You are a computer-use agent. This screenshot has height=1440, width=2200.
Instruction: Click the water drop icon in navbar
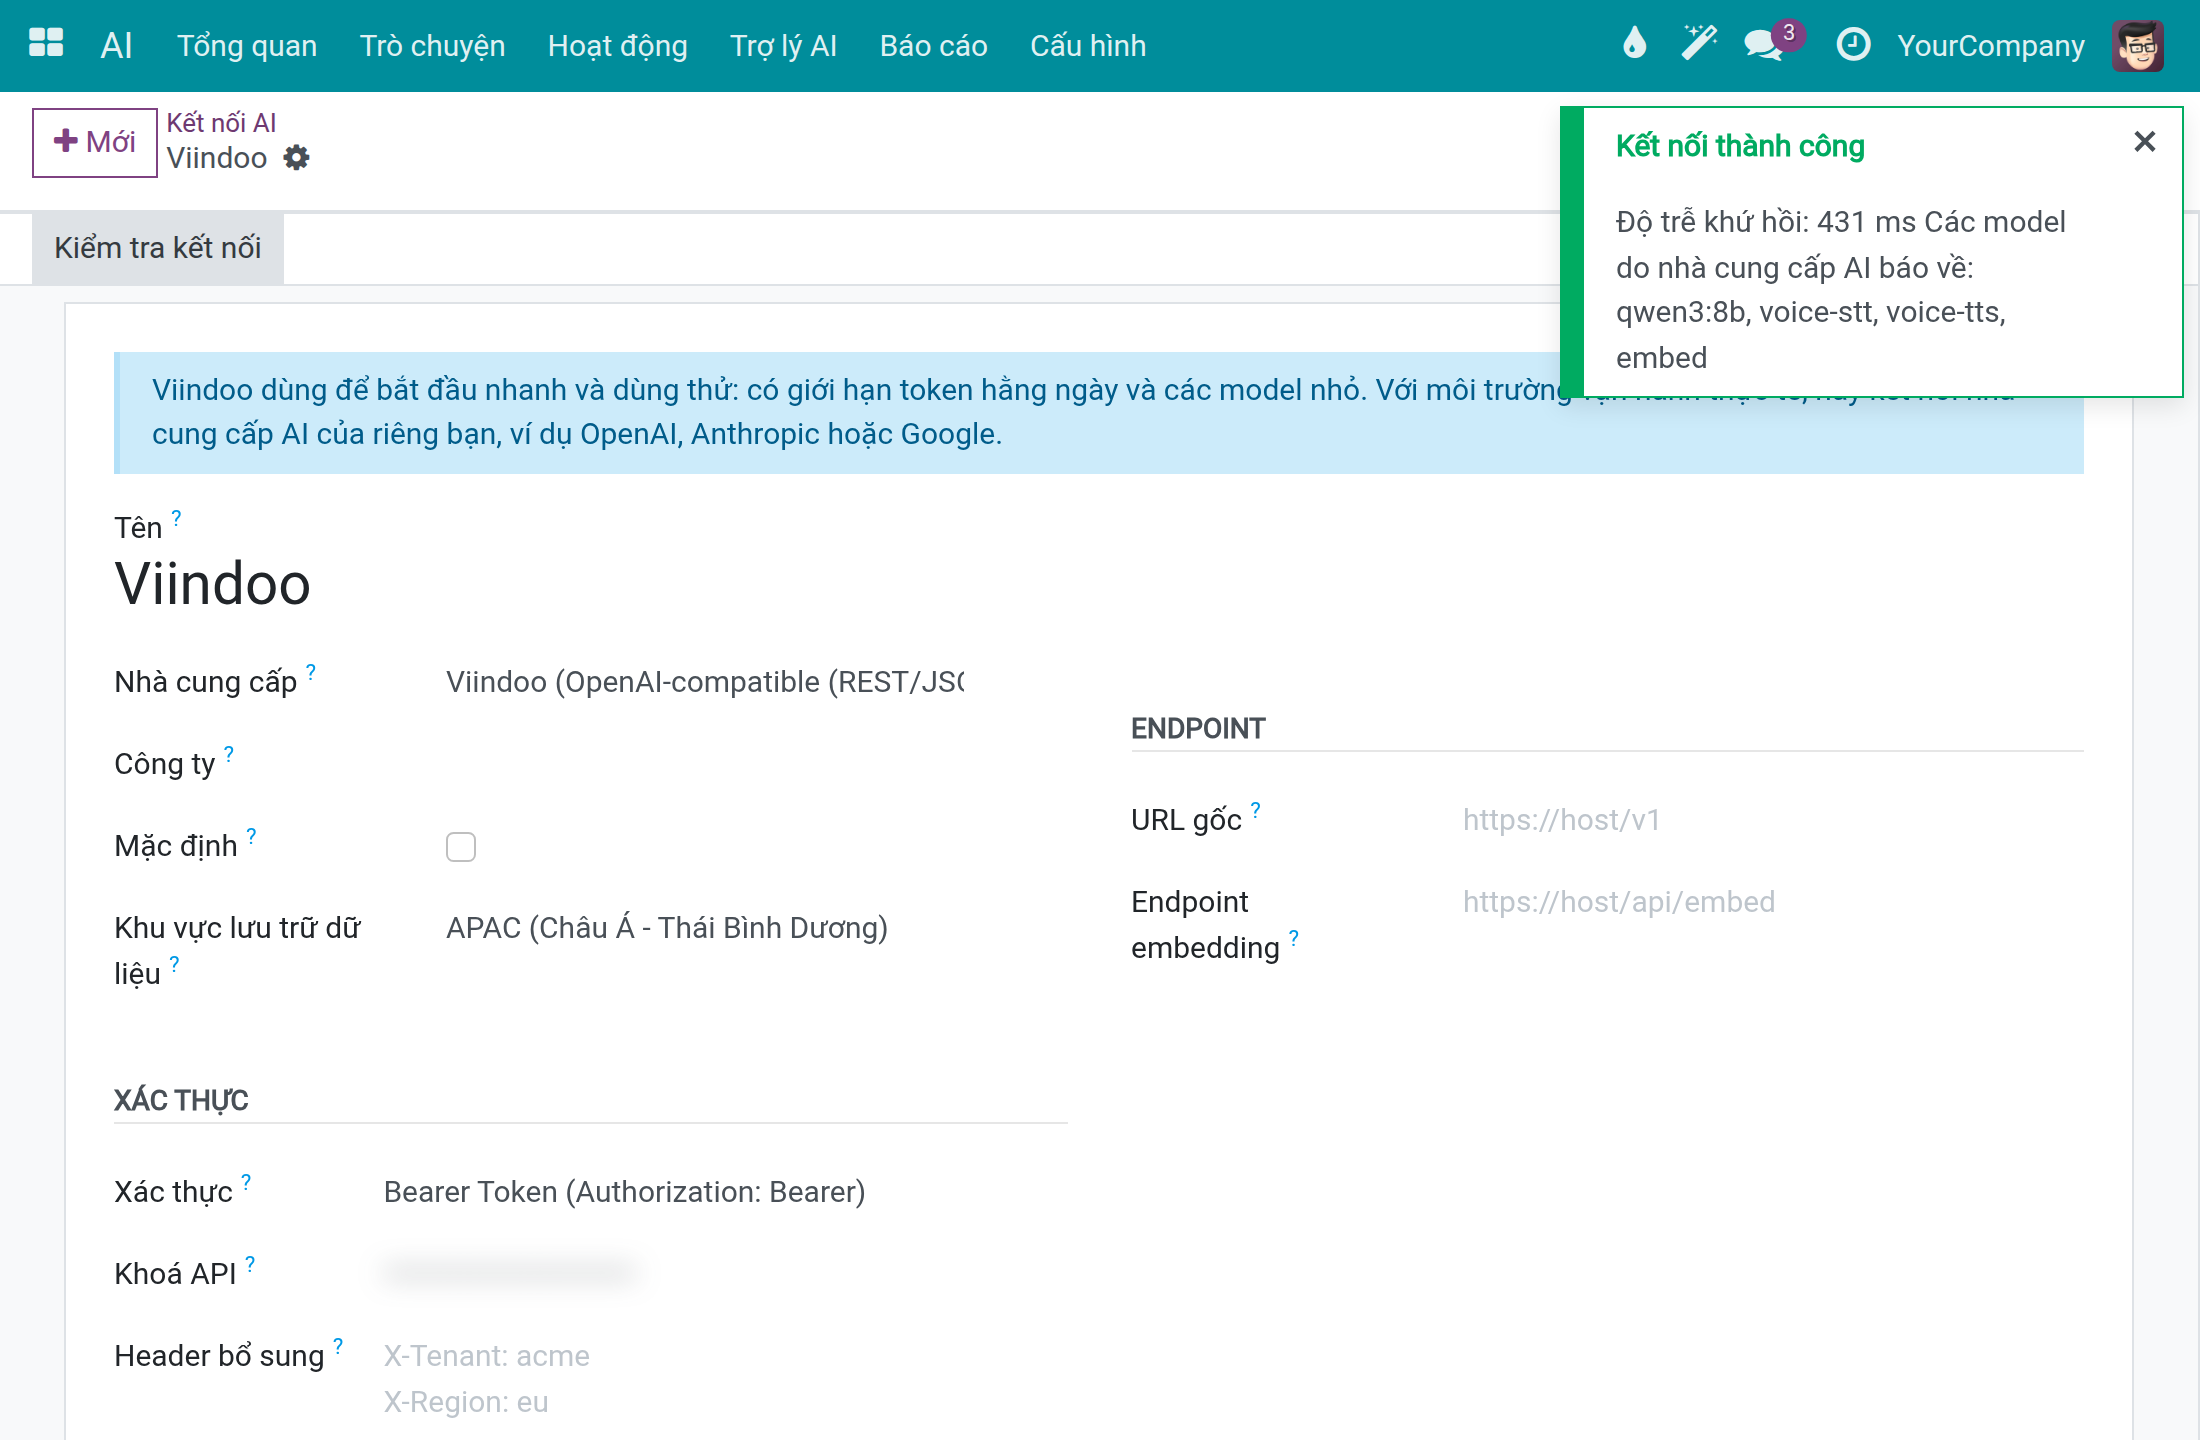point(1635,44)
